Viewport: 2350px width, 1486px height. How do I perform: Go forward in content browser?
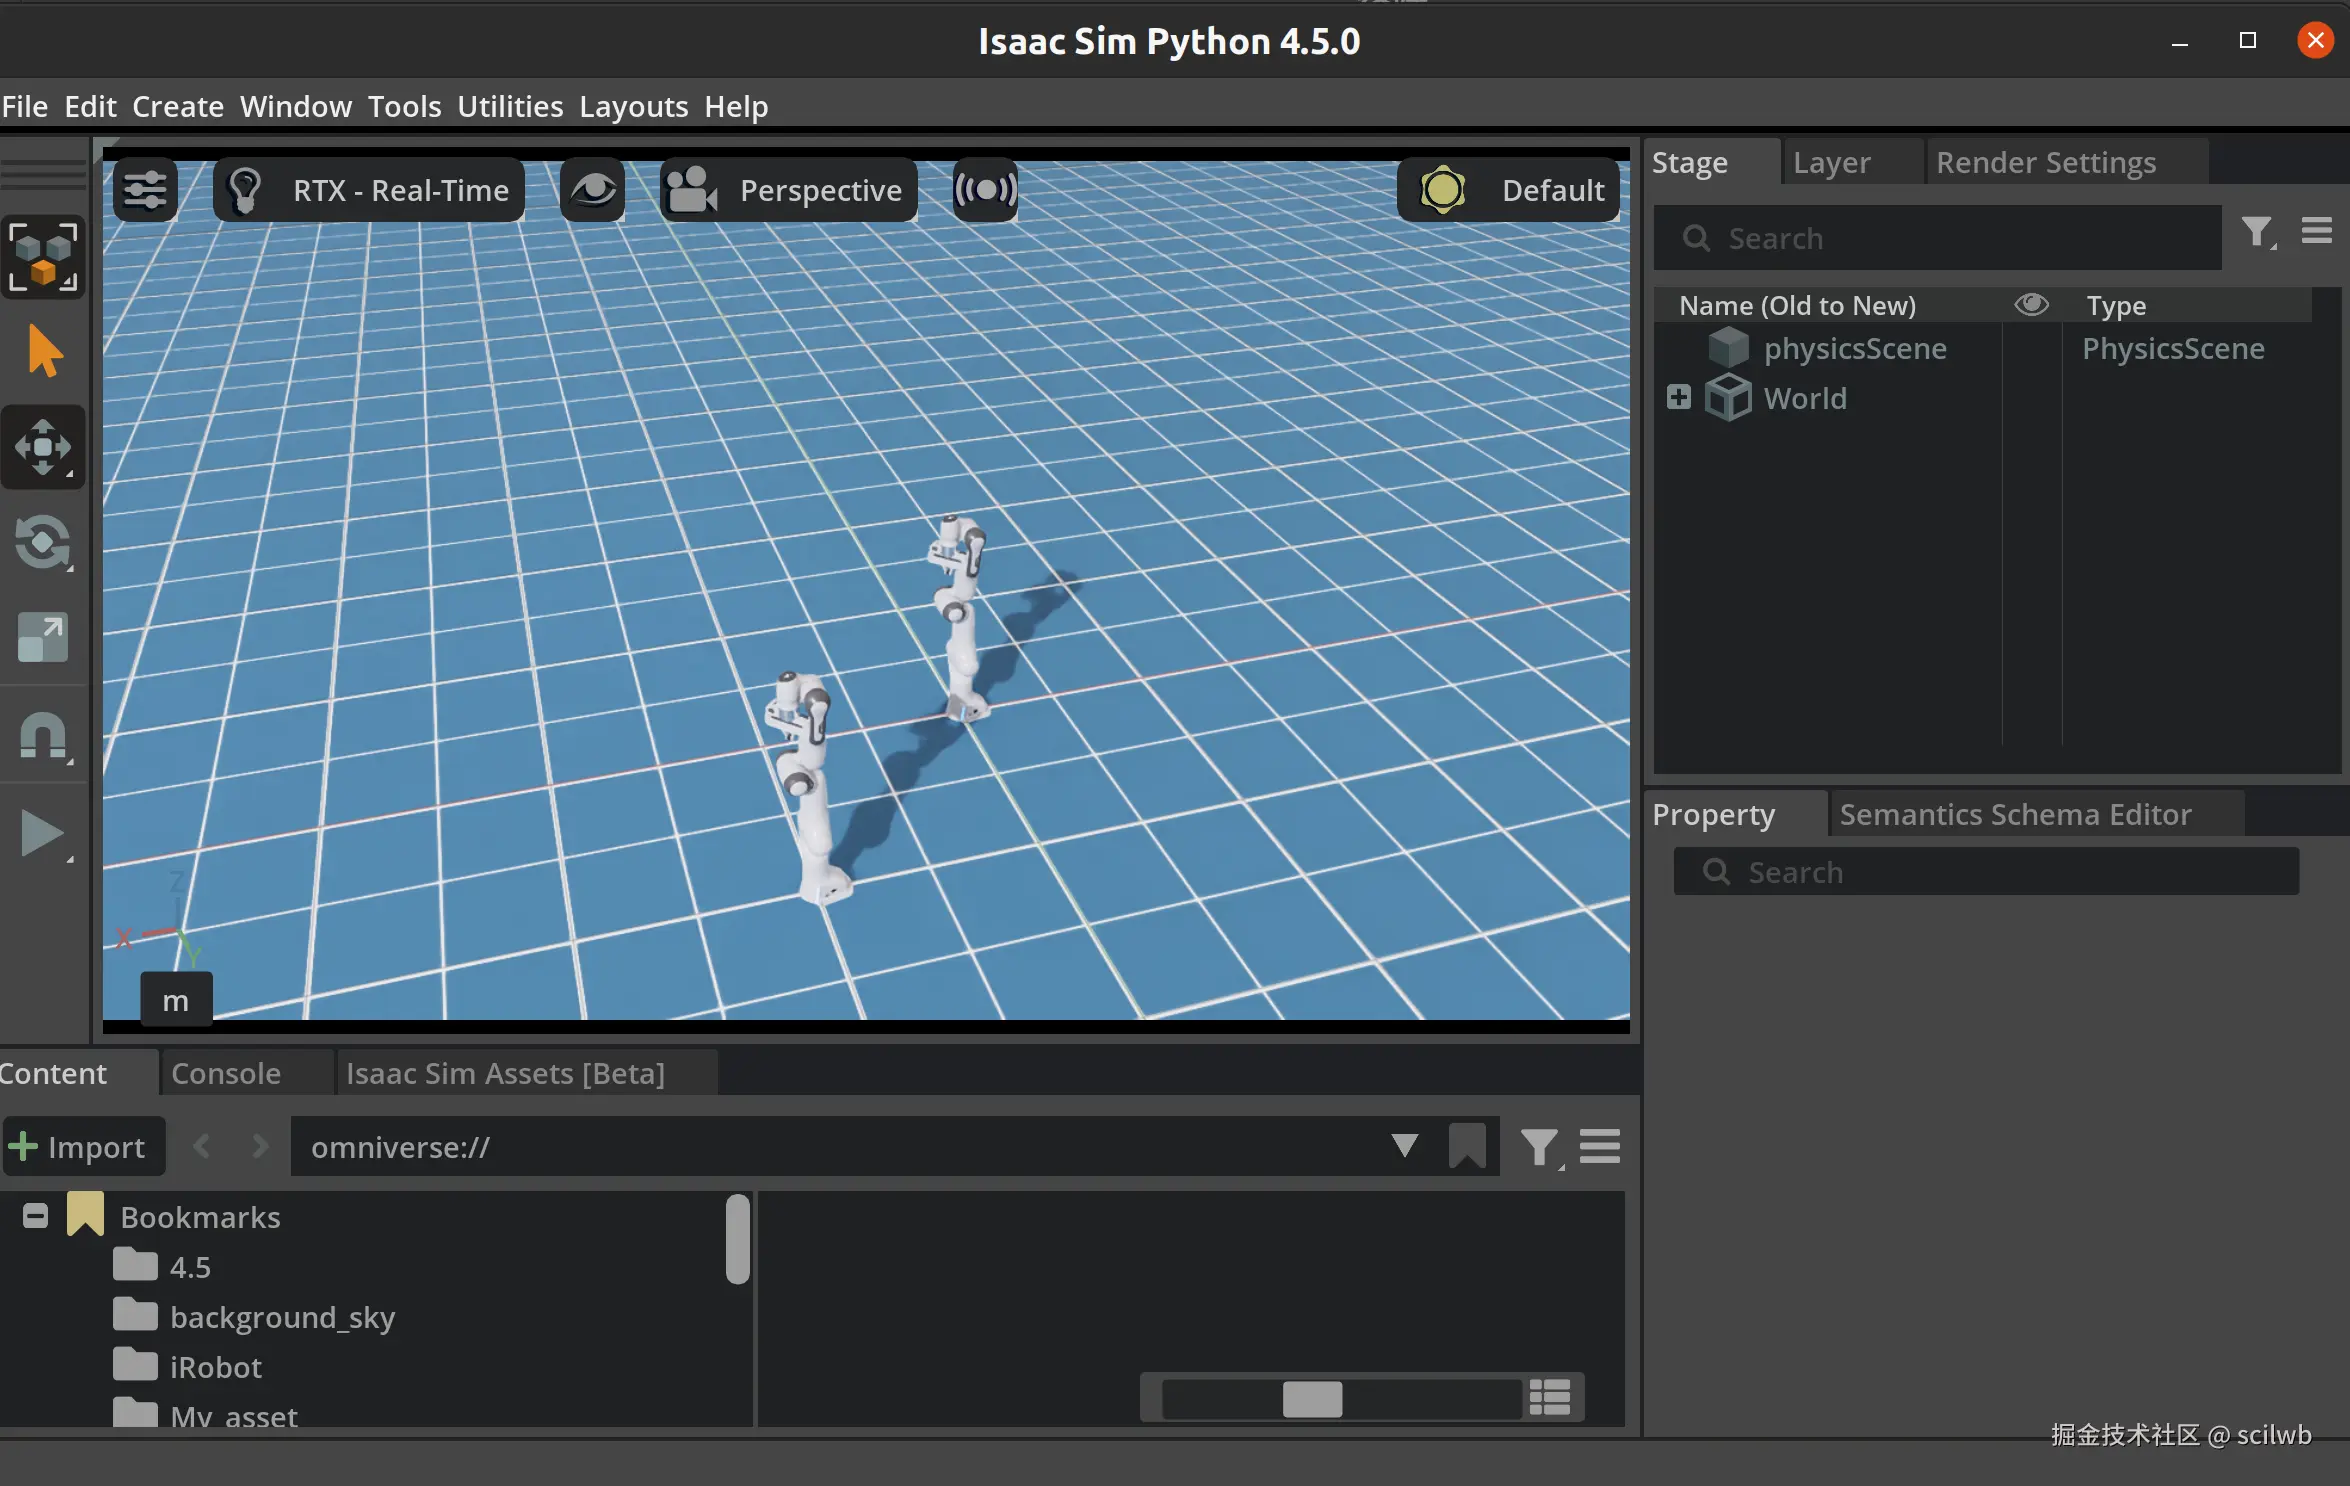[261, 1146]
